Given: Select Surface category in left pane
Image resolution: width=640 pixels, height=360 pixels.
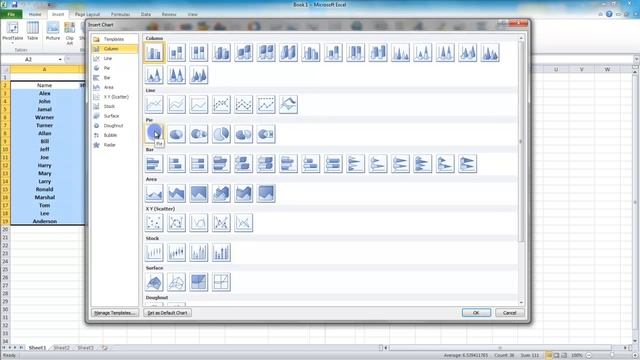Looking at the screenshot, I should pyautogui.click(x=115, y=116).
